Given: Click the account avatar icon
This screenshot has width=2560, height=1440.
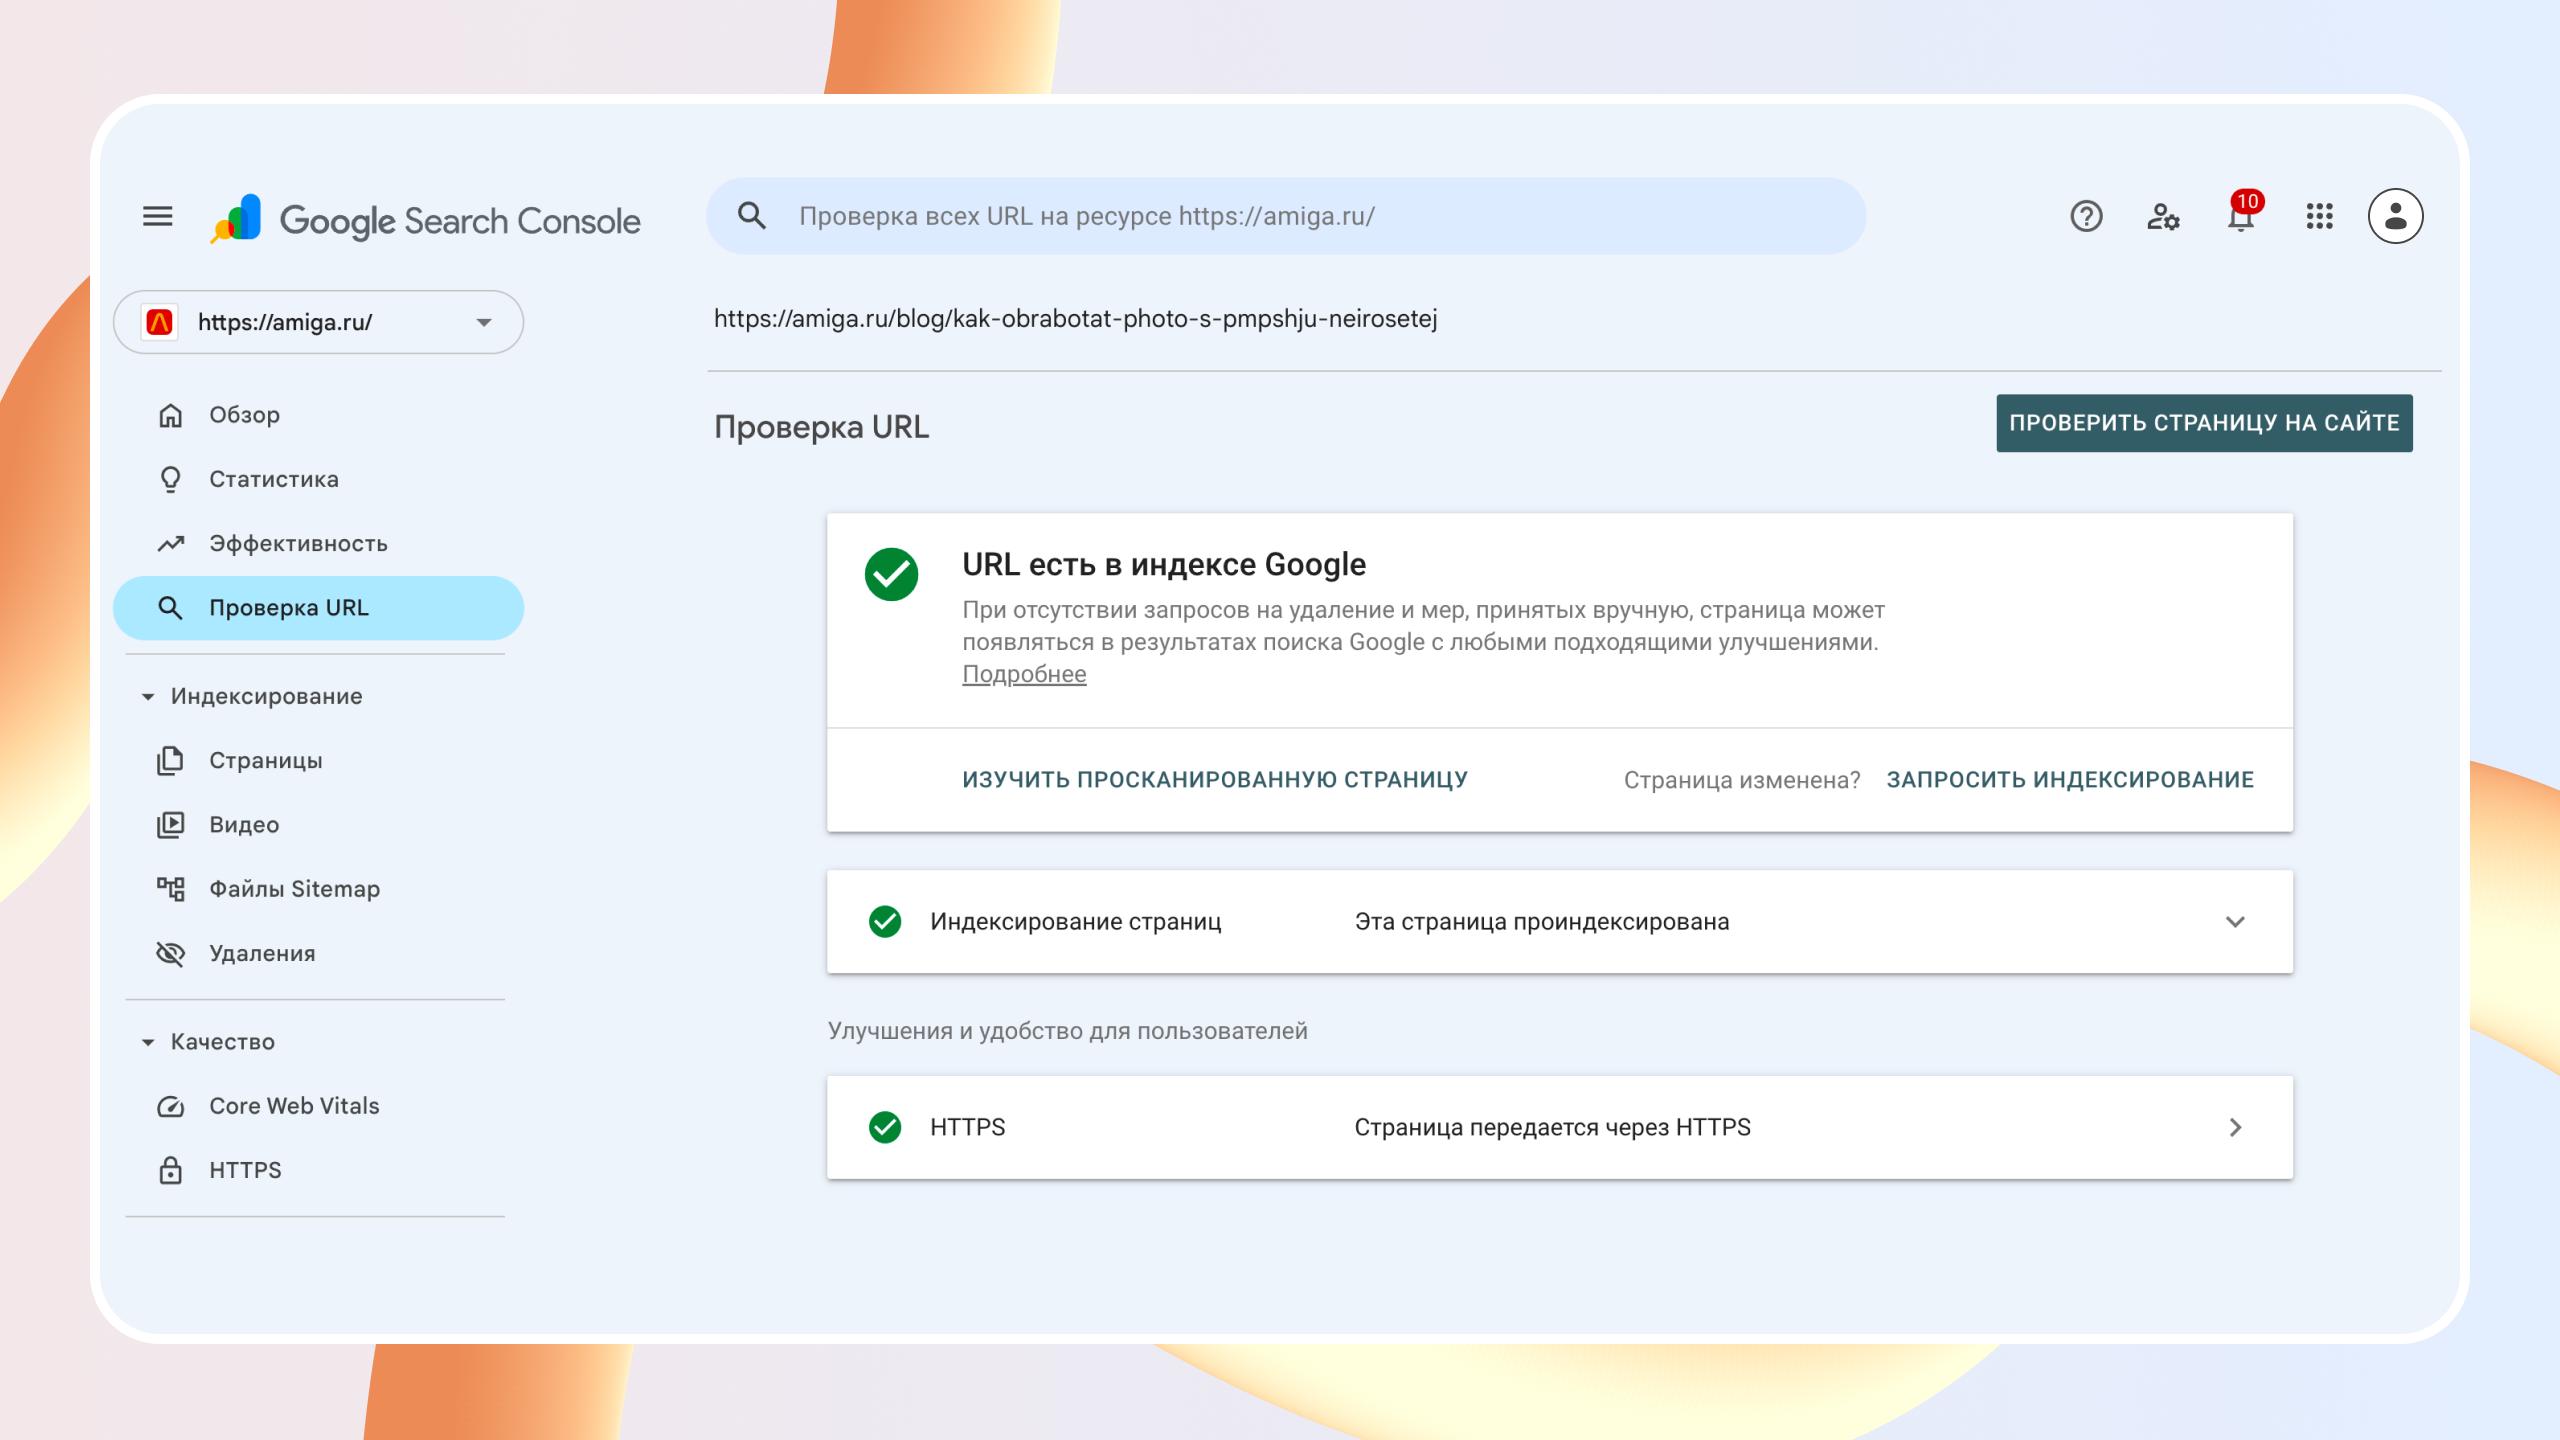Looking at the screenshot, I should click(2395, 216).
